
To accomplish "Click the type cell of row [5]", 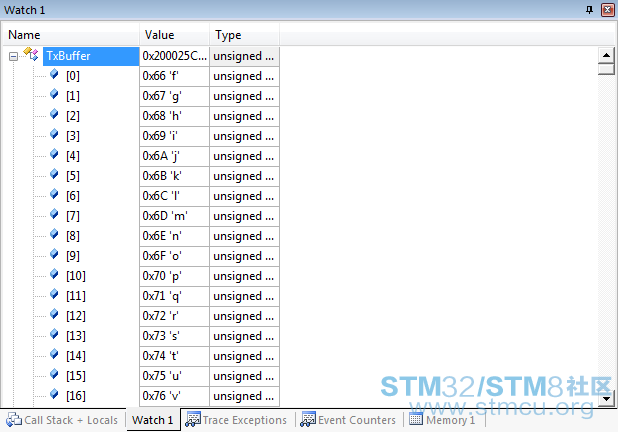I will tap(244, 176).
